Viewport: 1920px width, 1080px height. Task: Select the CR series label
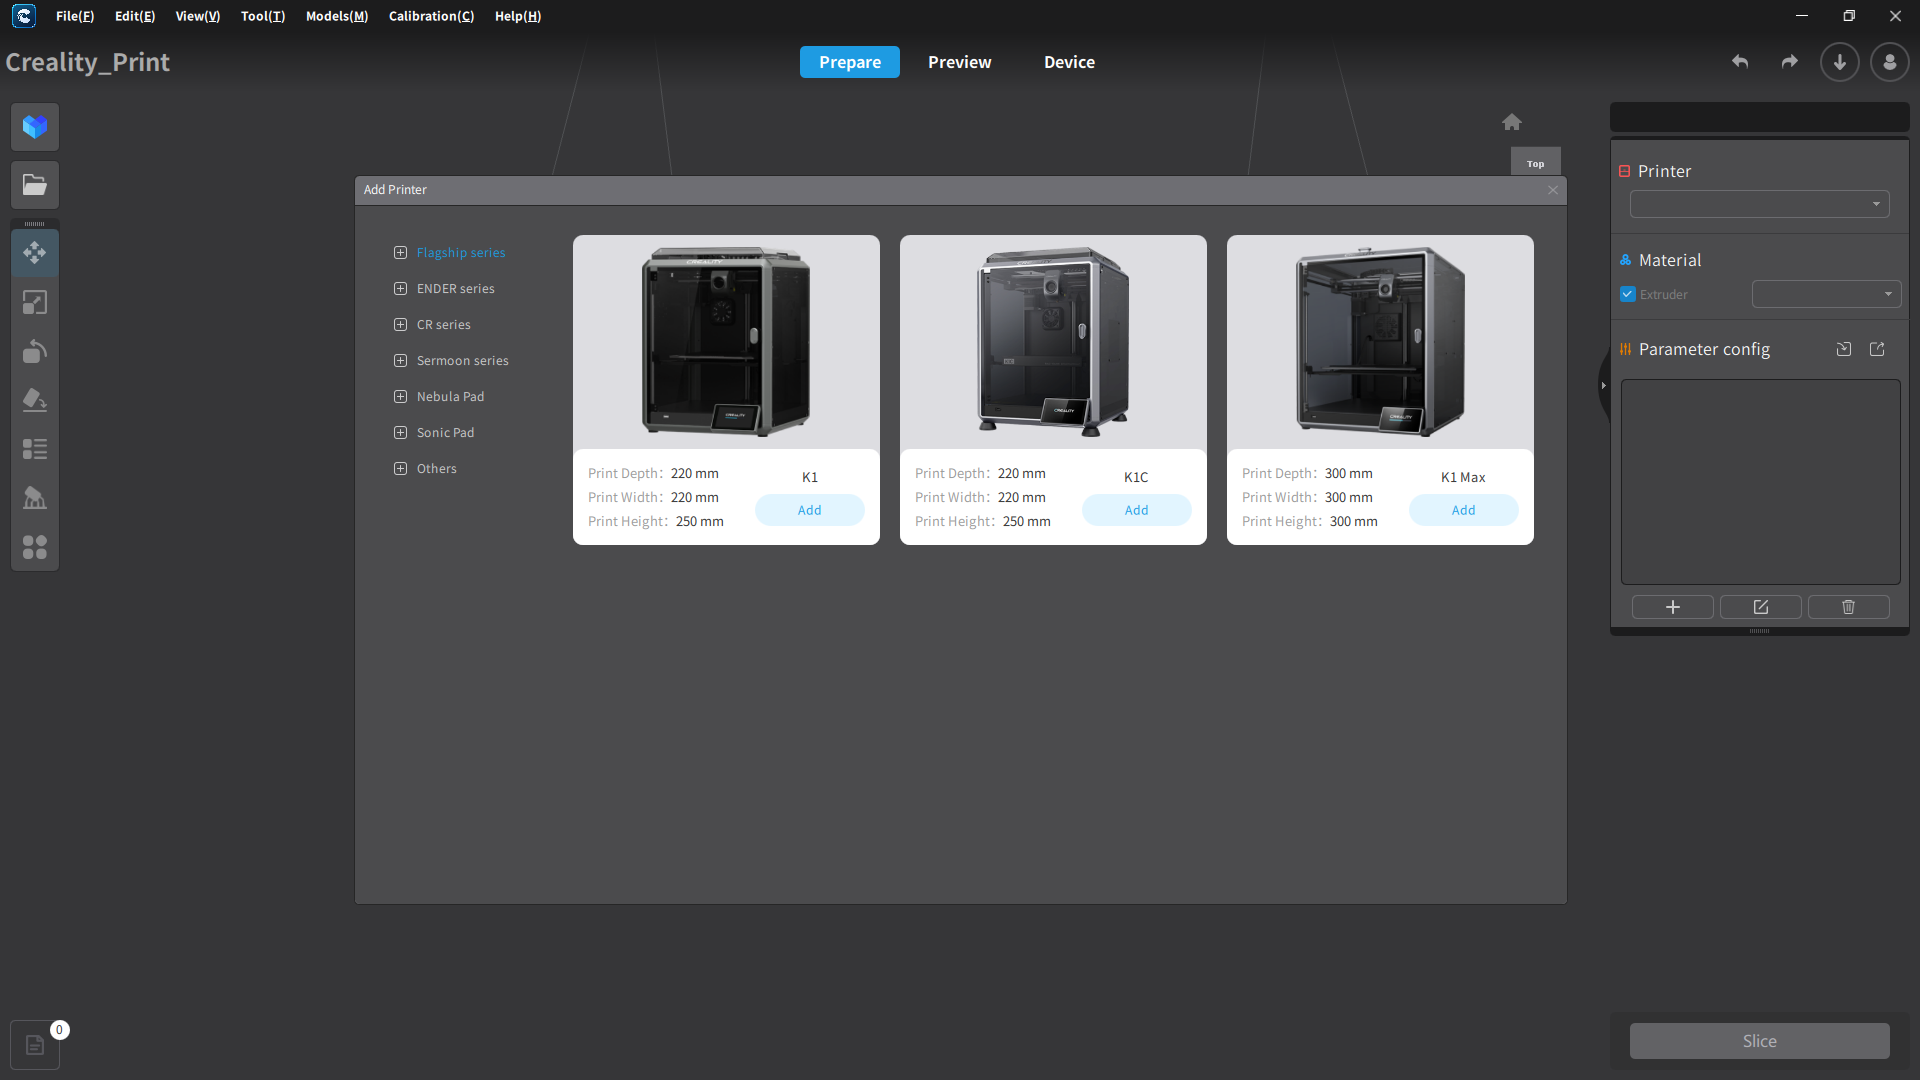[444, 325]
